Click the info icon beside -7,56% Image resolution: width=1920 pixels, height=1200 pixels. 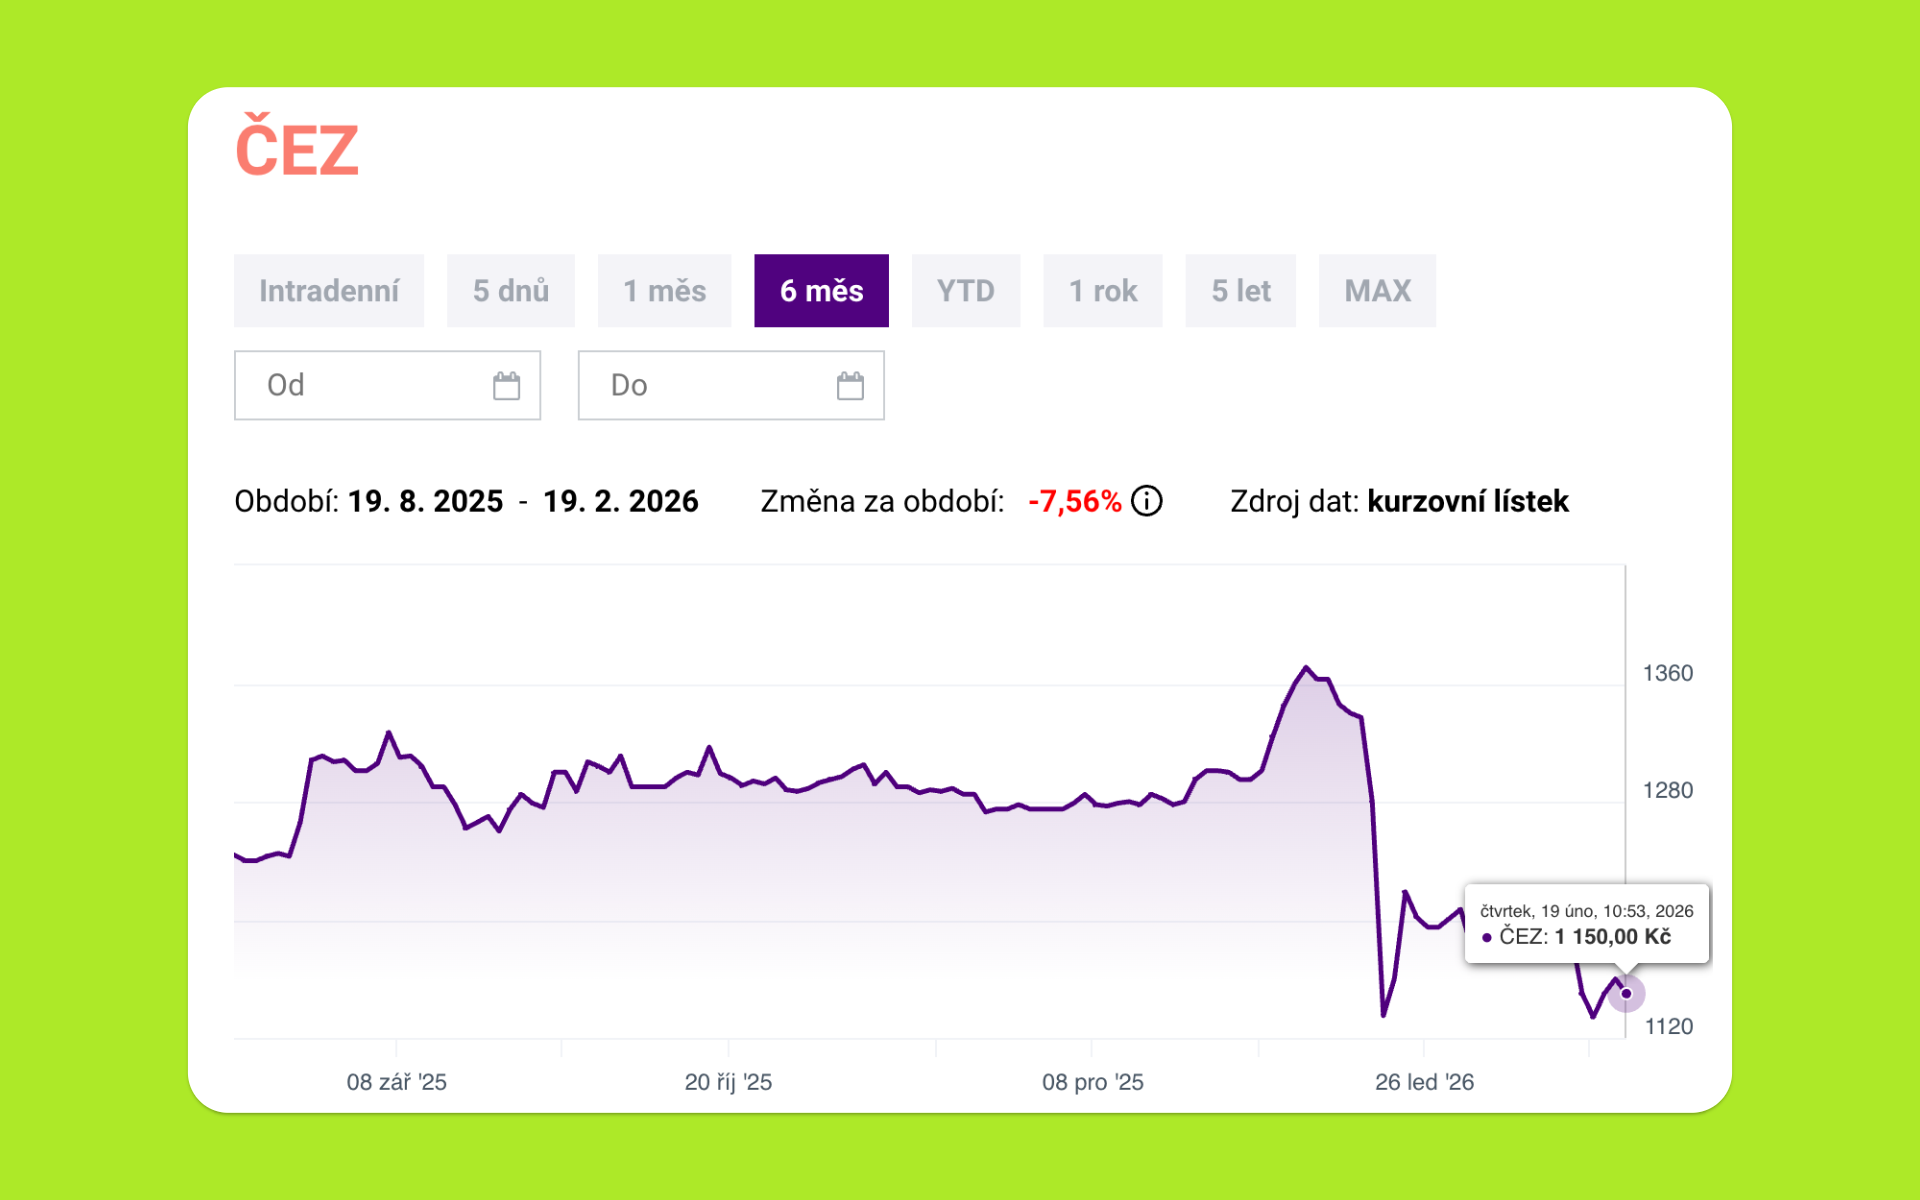pyautogui.click(x=1147, y=501)
